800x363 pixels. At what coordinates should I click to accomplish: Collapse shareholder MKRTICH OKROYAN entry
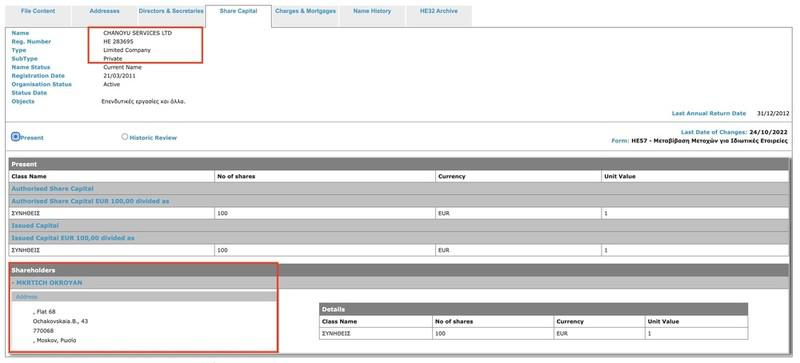tap(46, 283)
